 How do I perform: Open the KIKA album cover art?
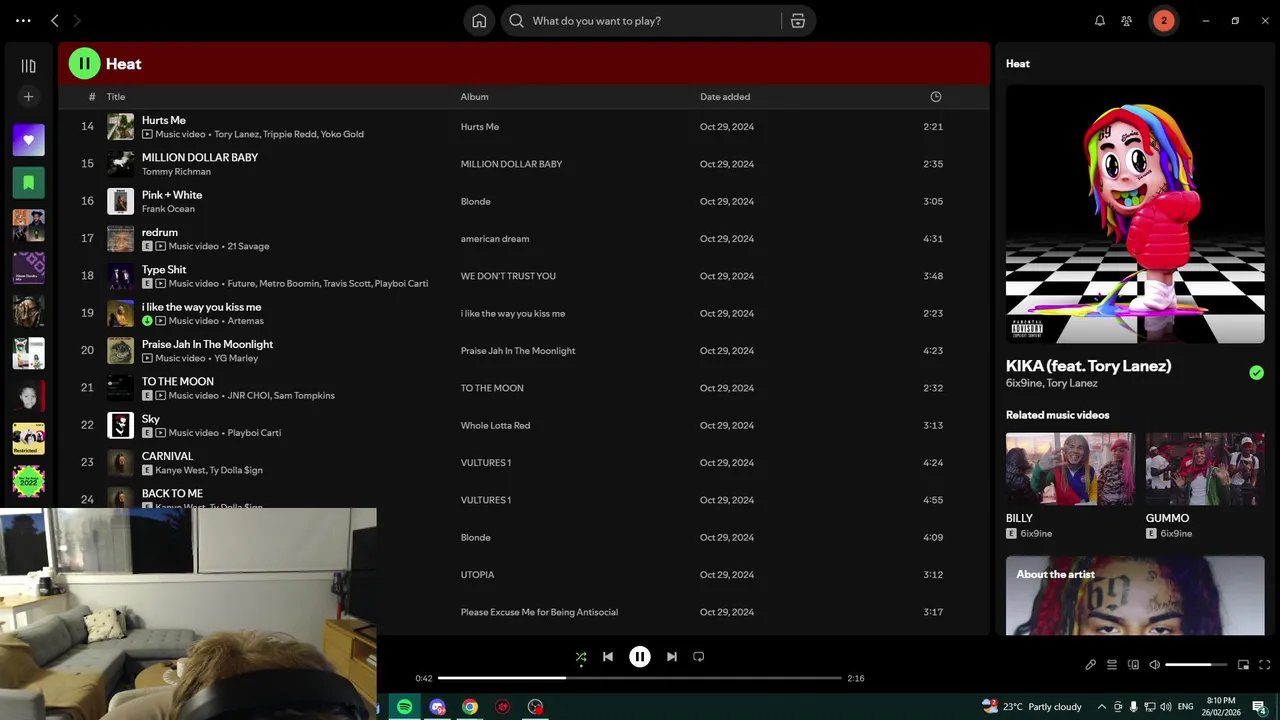click(x=1135, y=214)
